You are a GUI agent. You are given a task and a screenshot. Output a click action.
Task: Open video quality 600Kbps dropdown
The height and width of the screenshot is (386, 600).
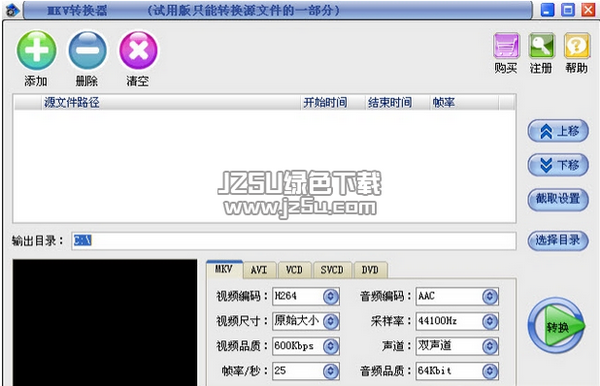tap(331, 346)
